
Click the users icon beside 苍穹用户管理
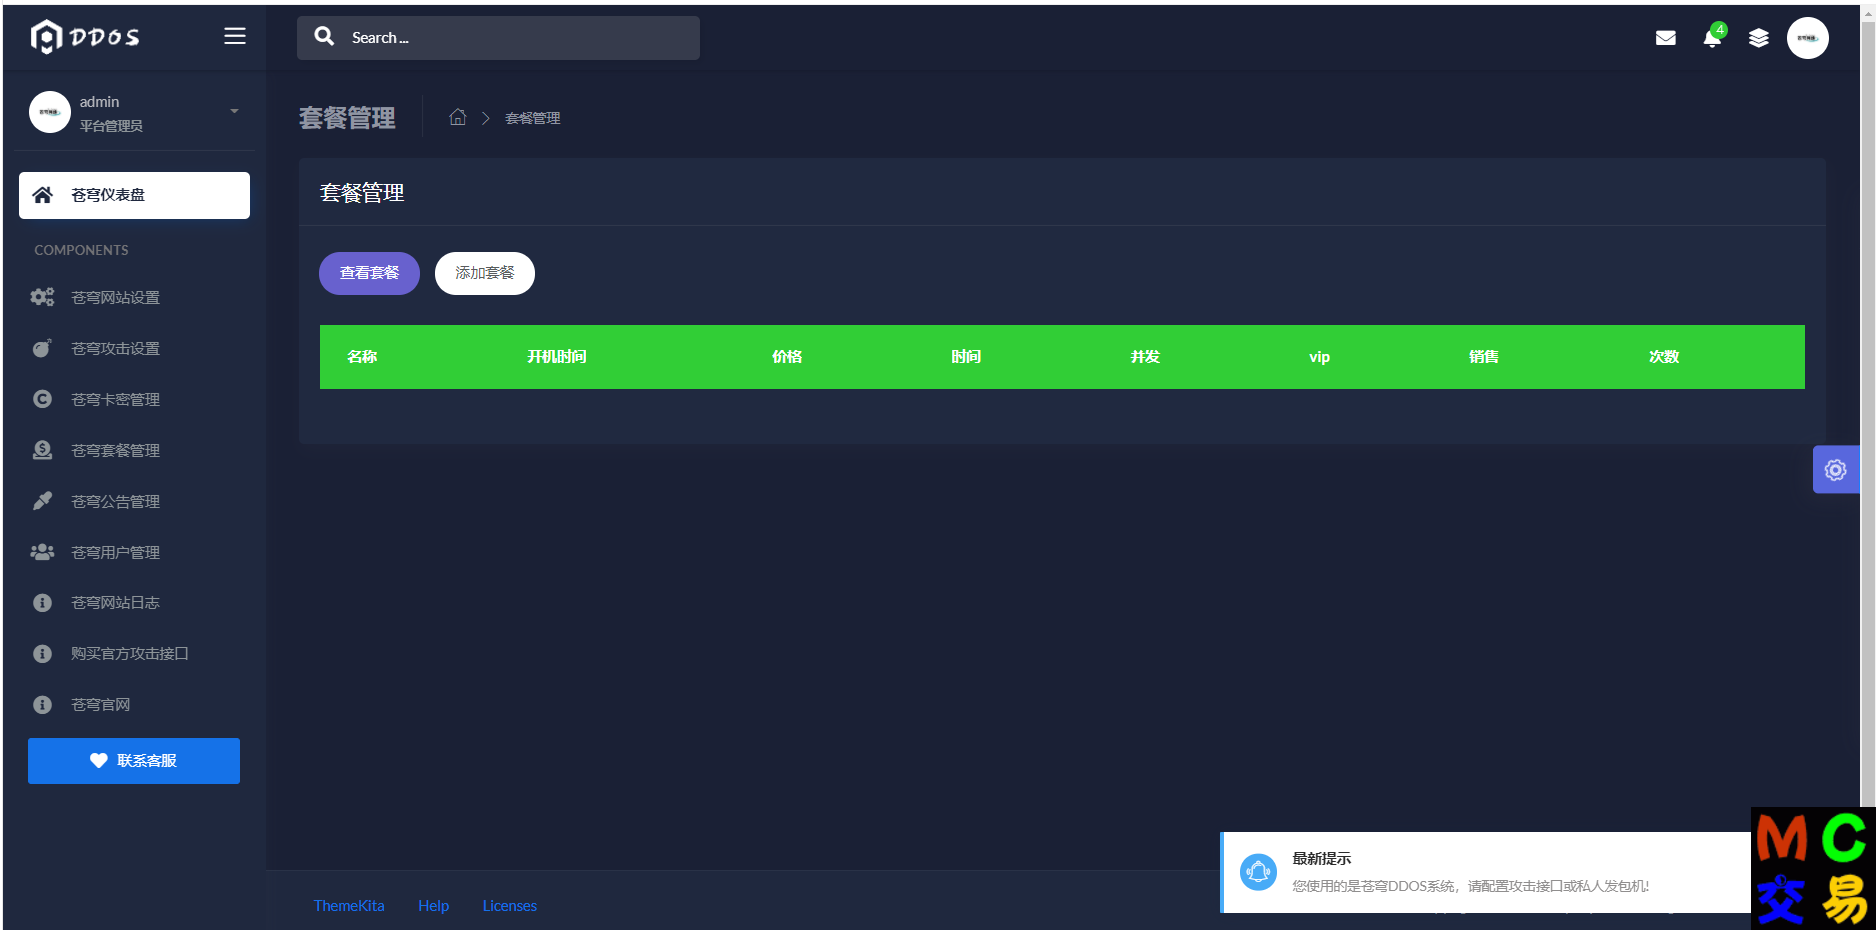click(42, 552)
